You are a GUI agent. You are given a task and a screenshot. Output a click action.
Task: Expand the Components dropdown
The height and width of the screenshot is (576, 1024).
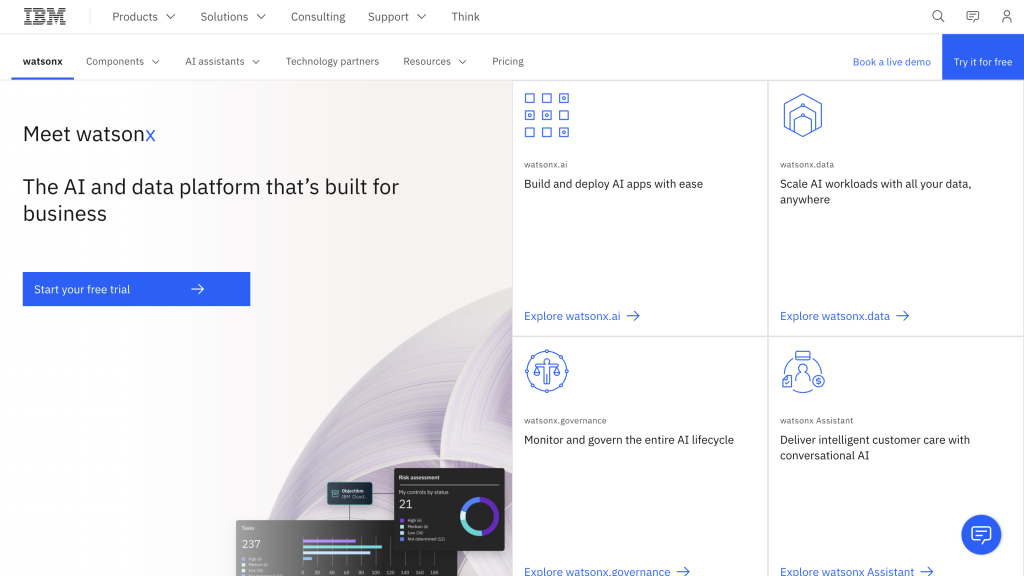(x=123, y=61)
